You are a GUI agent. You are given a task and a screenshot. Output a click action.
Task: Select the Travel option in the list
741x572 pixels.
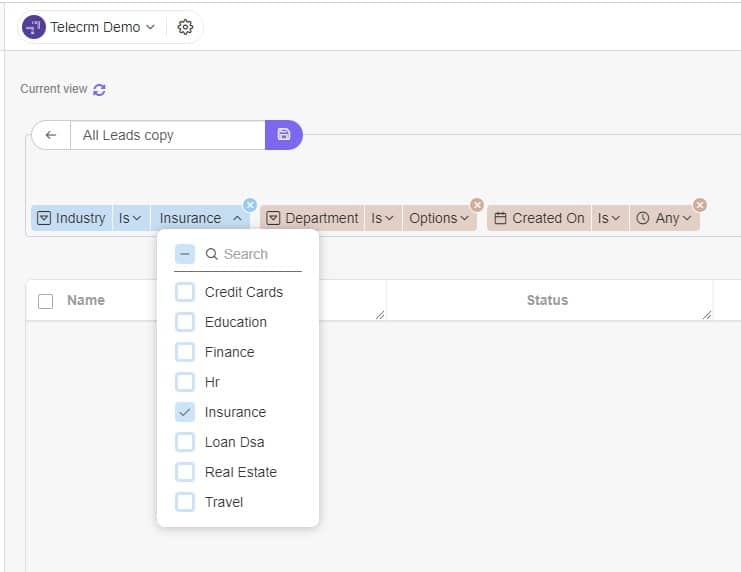[224, 502]
